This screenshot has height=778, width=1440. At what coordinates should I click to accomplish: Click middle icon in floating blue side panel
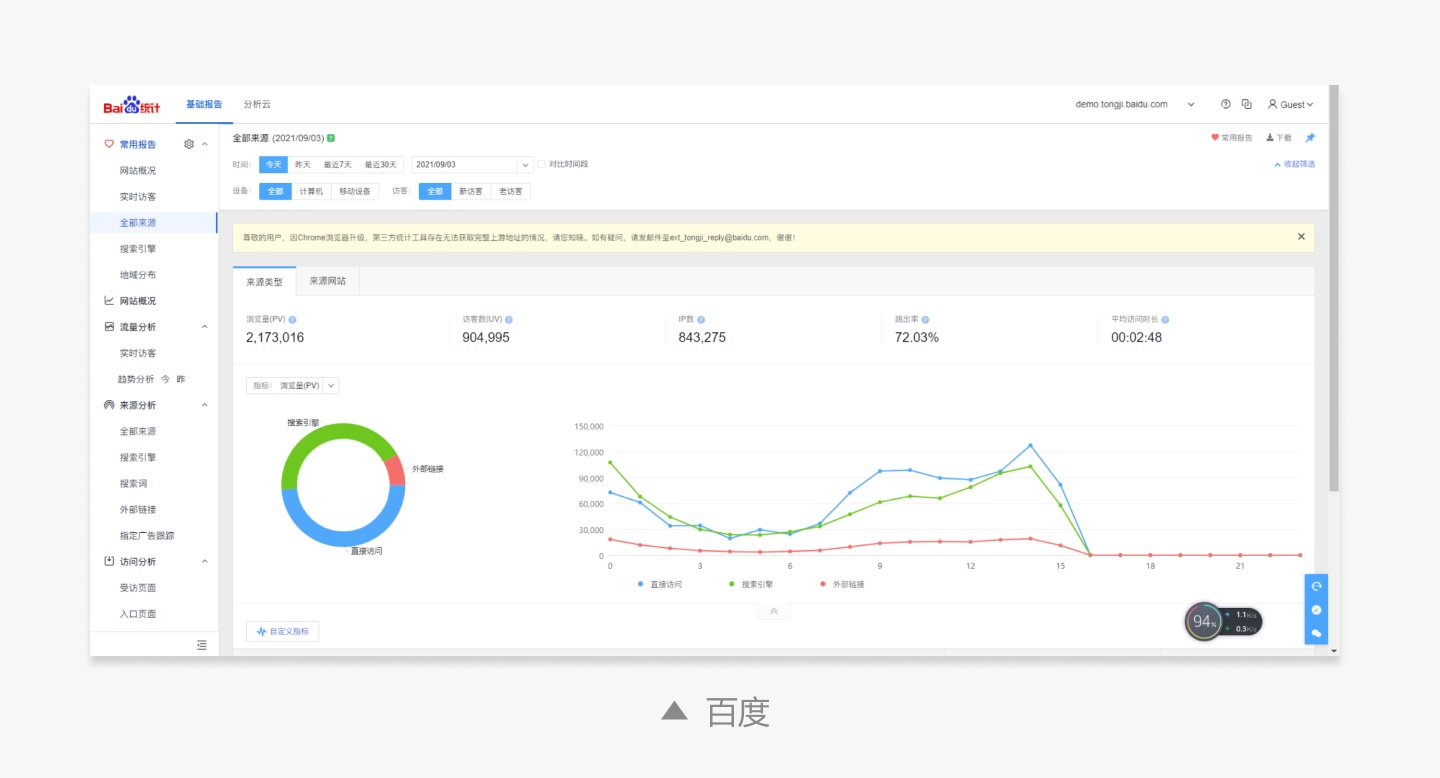(1316, 610)
